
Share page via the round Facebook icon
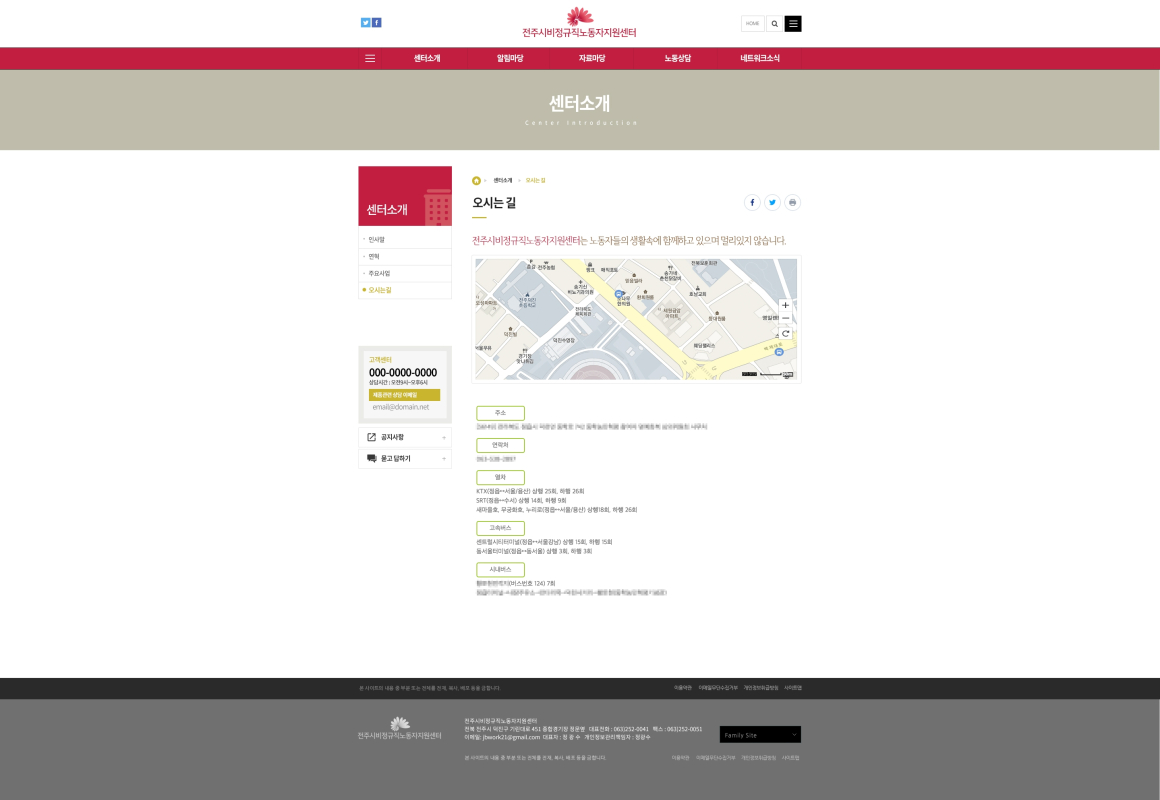coord(752,202)
